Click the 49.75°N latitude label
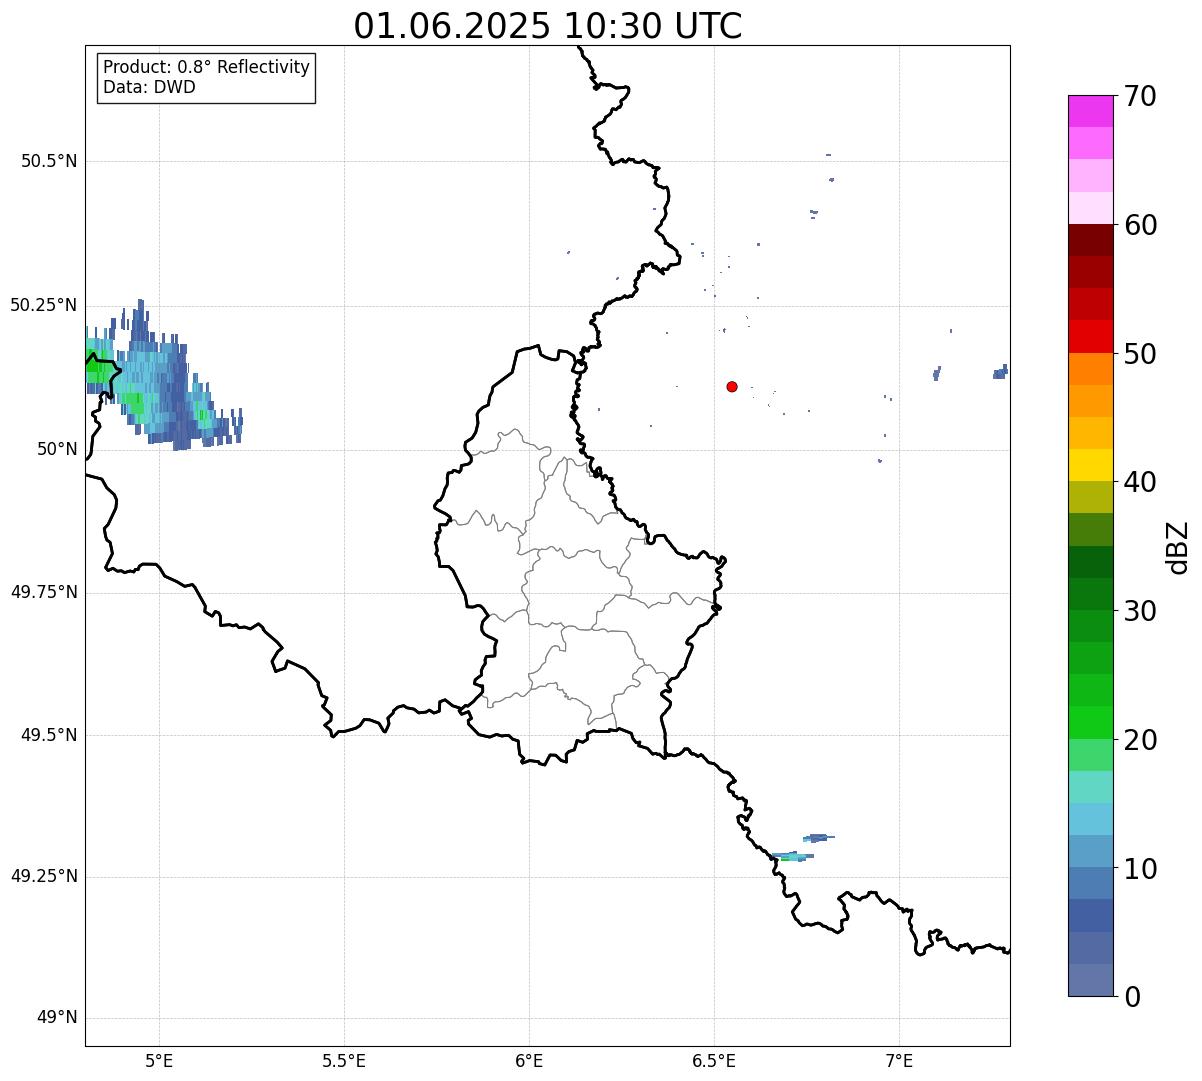 [x=44, y=592]
